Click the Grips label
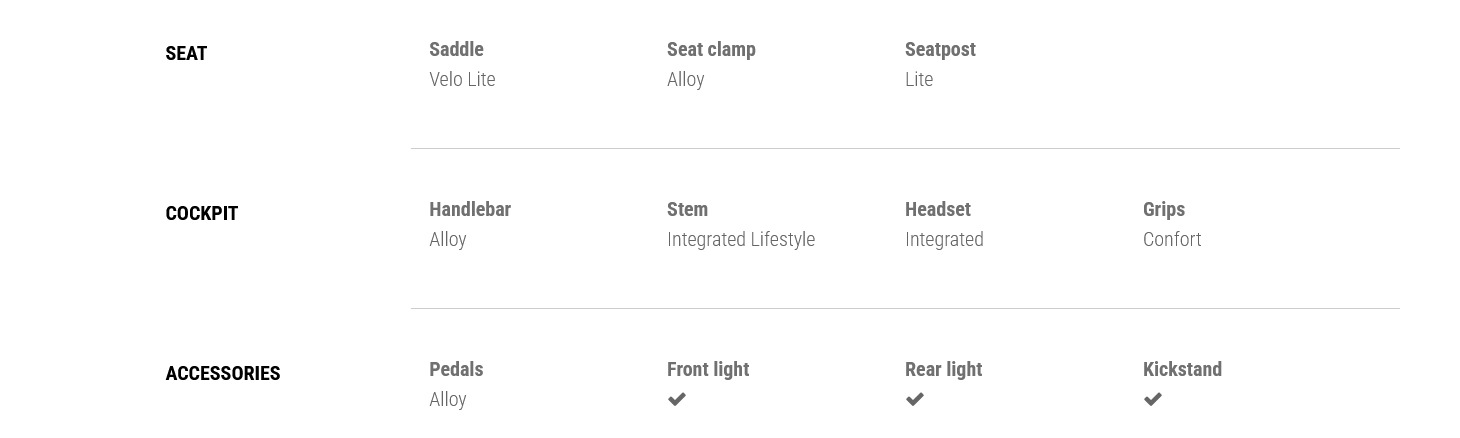This screenshot has width=1460, height=438. 1164,209
